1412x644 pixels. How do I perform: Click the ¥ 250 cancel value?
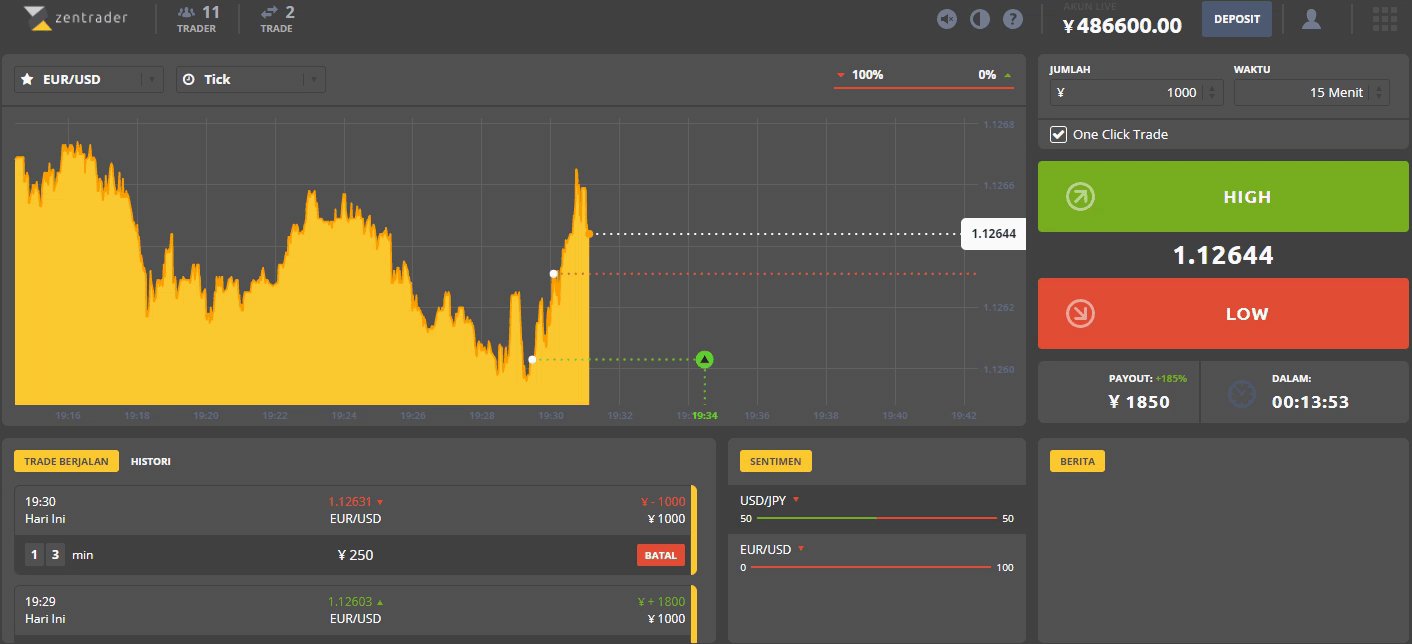356,555
